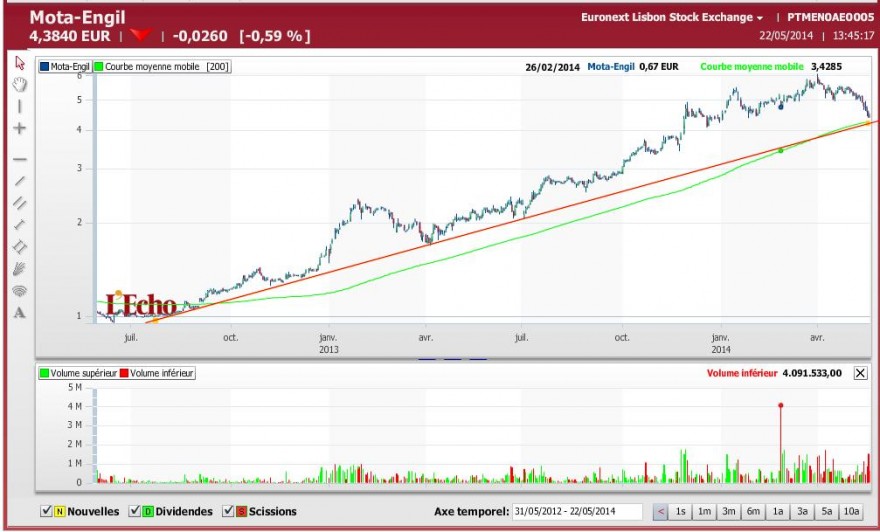Click the Volume inférieur legend label
Viewport: 880px width, 532px height.
161,373
